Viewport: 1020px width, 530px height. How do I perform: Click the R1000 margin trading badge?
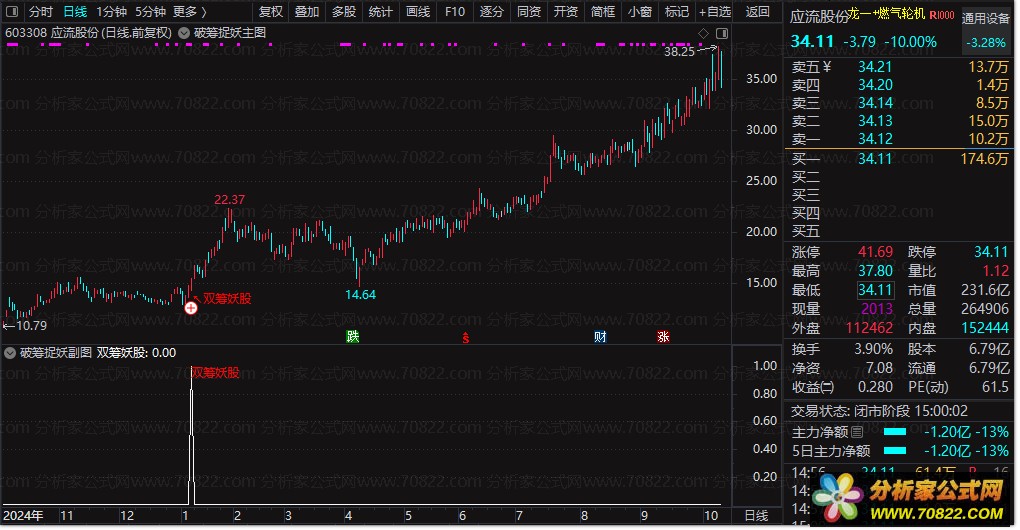941,15
